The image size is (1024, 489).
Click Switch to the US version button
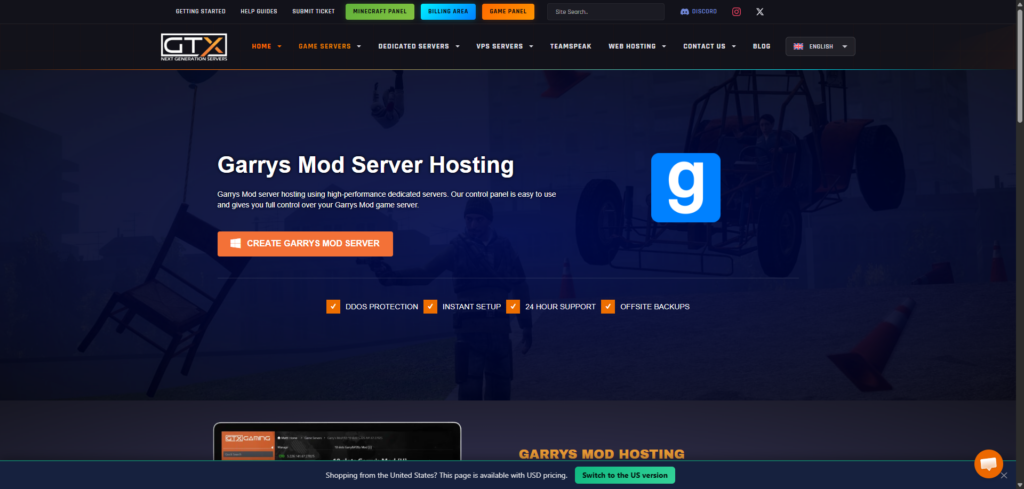624,475
